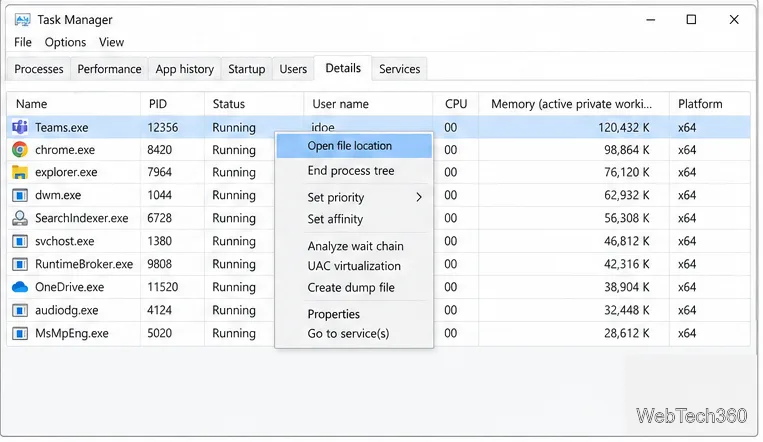Sort by the Platform column header
This screenshot has width=763, height=442.
coord(709,104)
